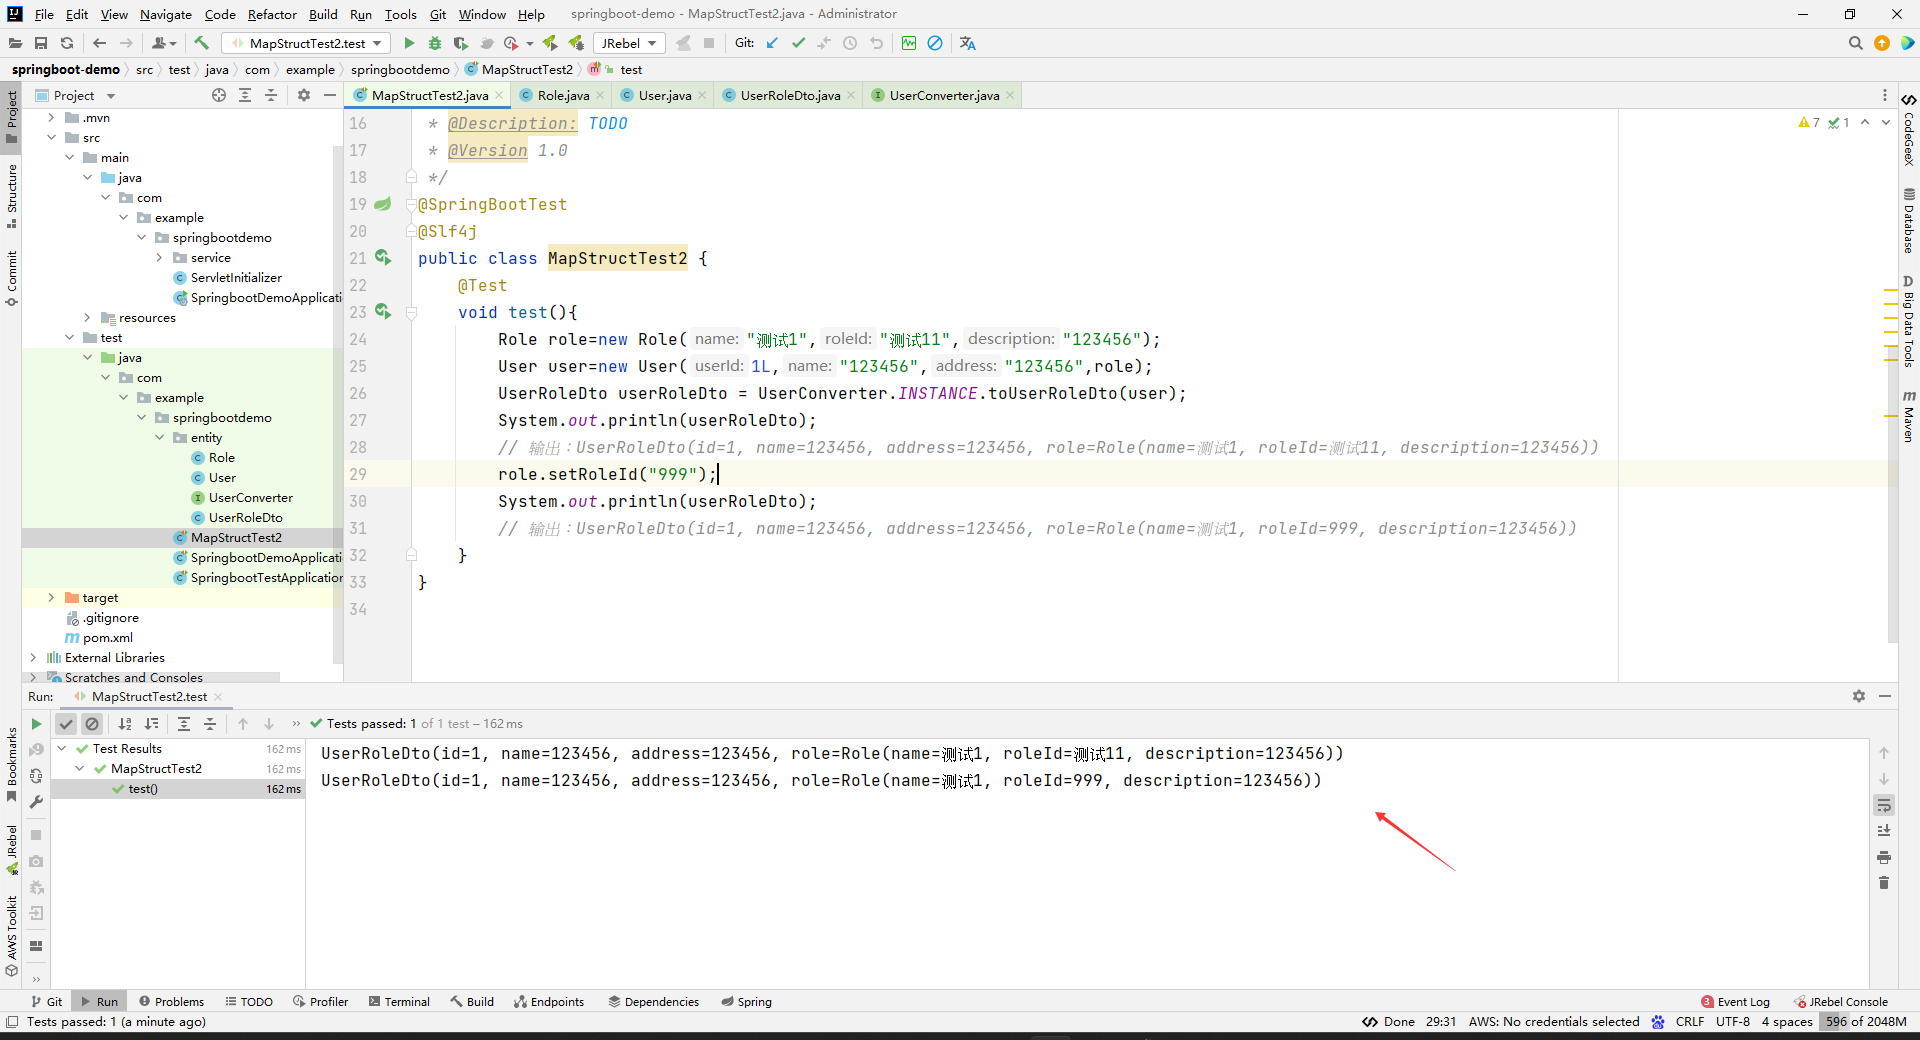Build project with the hammer icon
Viewport: 1920px width, 1040px height.
[202, 43]
